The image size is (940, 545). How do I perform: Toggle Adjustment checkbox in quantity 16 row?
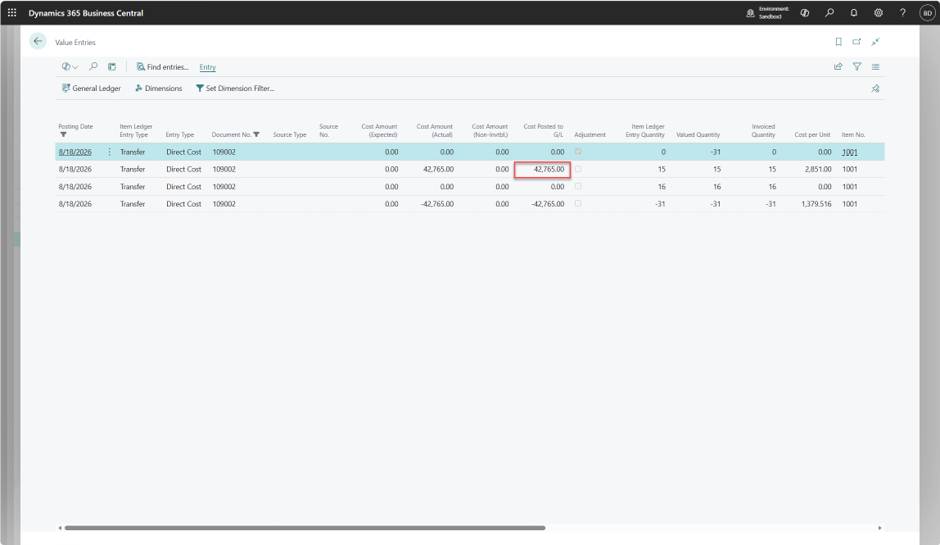pos(578,186)
